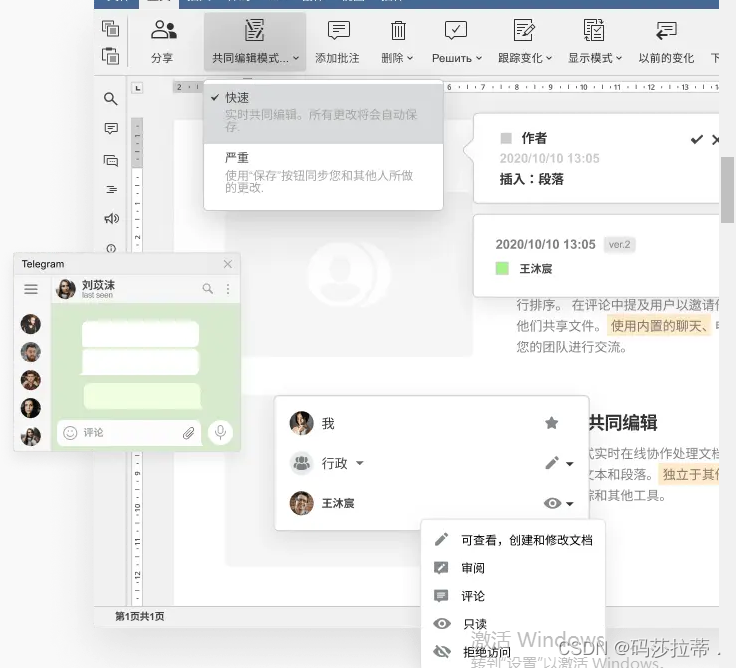Select the third contact avatar in Telegram
Image resolution: width=736 pixels, height=668 pixels.
coord(31,380)
